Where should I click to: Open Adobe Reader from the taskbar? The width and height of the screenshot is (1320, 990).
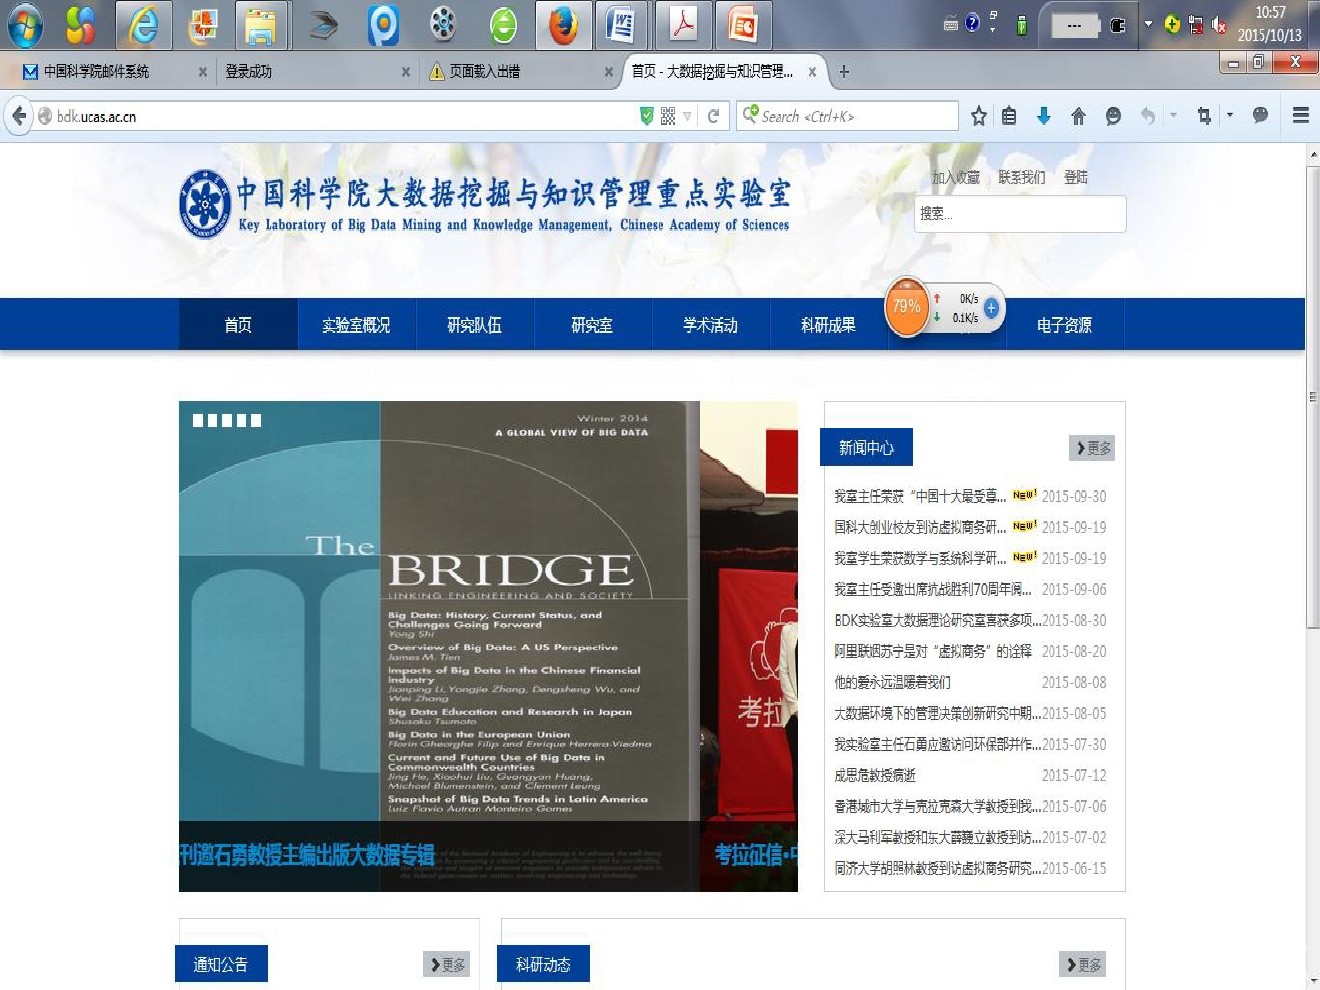(683, 25)
